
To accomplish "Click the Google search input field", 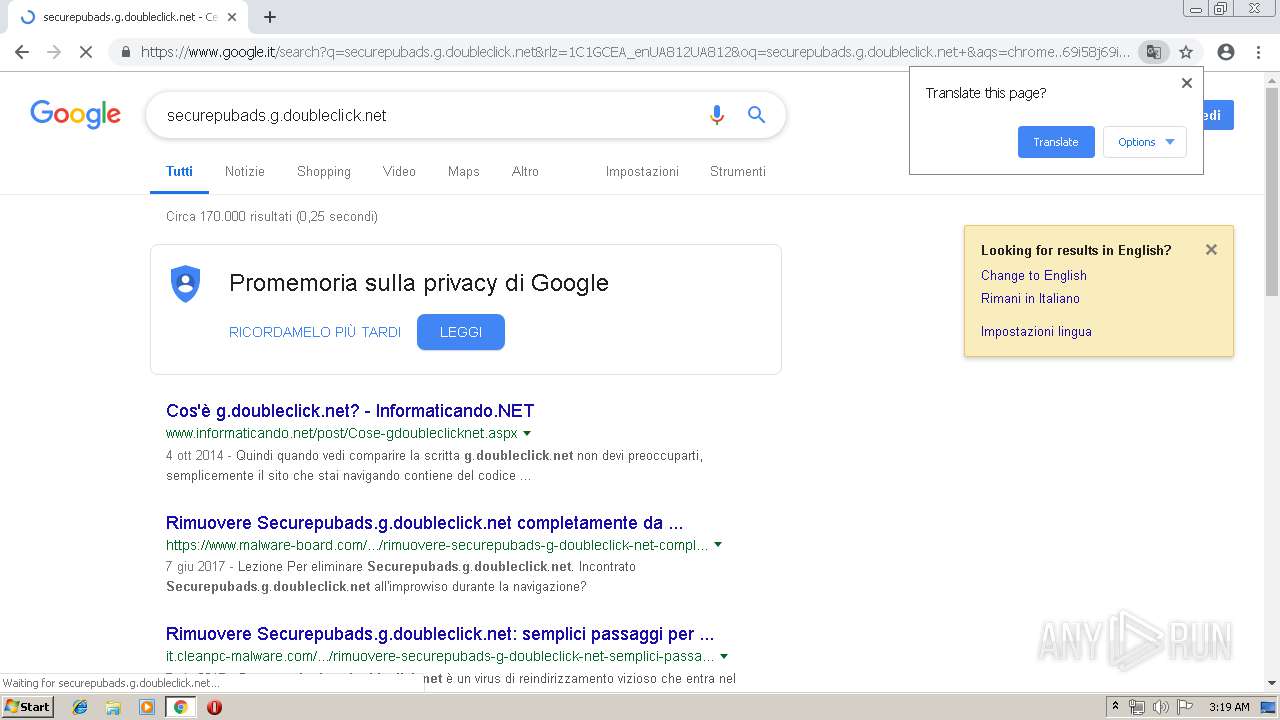I will (x=430, y=115).
